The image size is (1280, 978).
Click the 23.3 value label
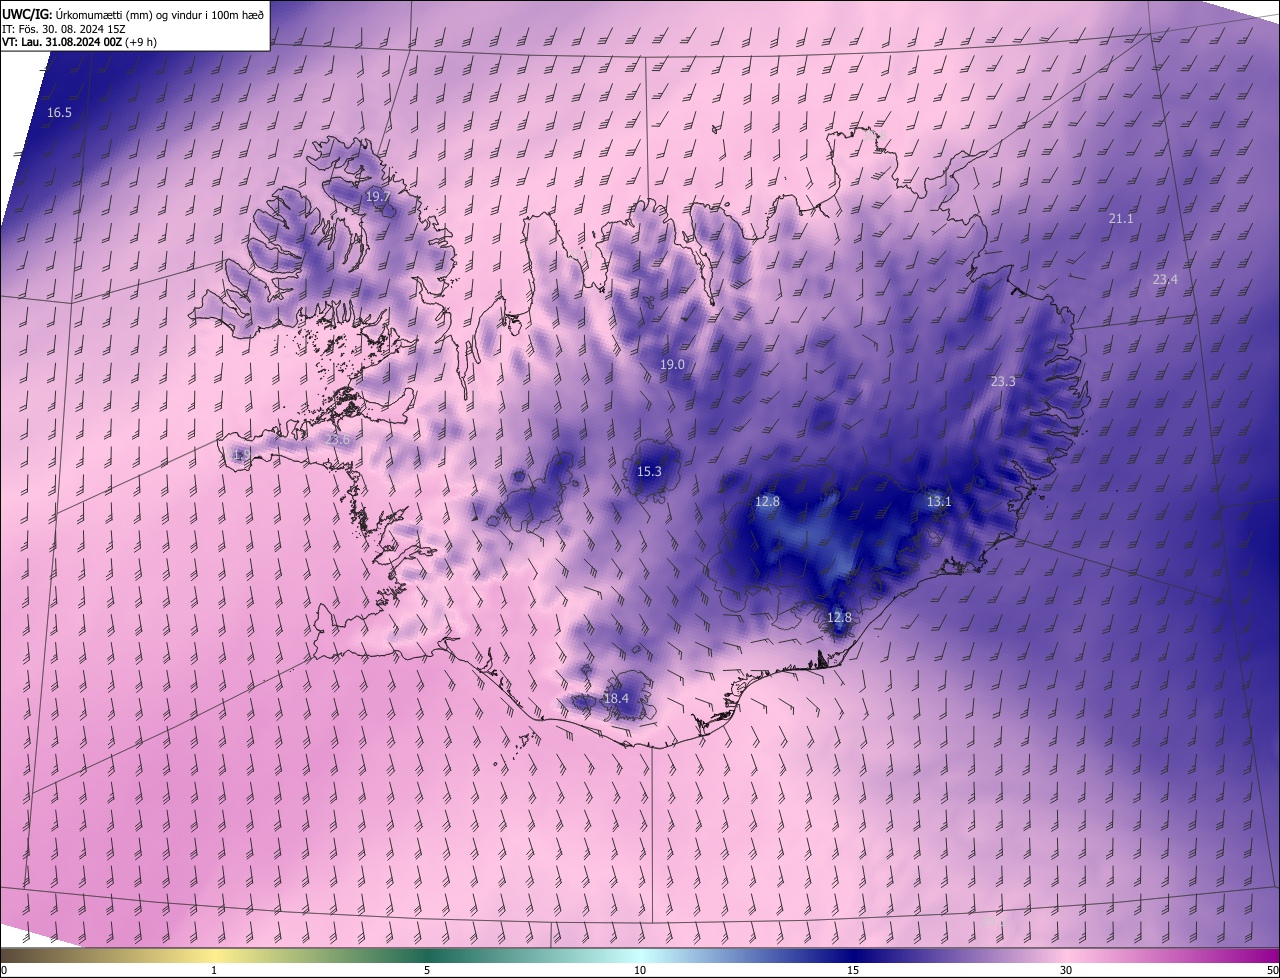[1003, 382]
